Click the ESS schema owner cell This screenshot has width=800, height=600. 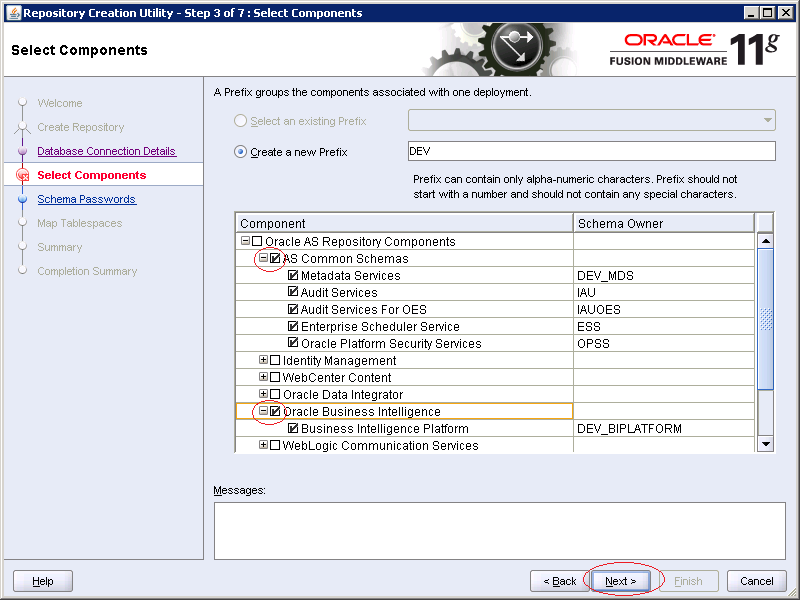click(x=664, y=327)
